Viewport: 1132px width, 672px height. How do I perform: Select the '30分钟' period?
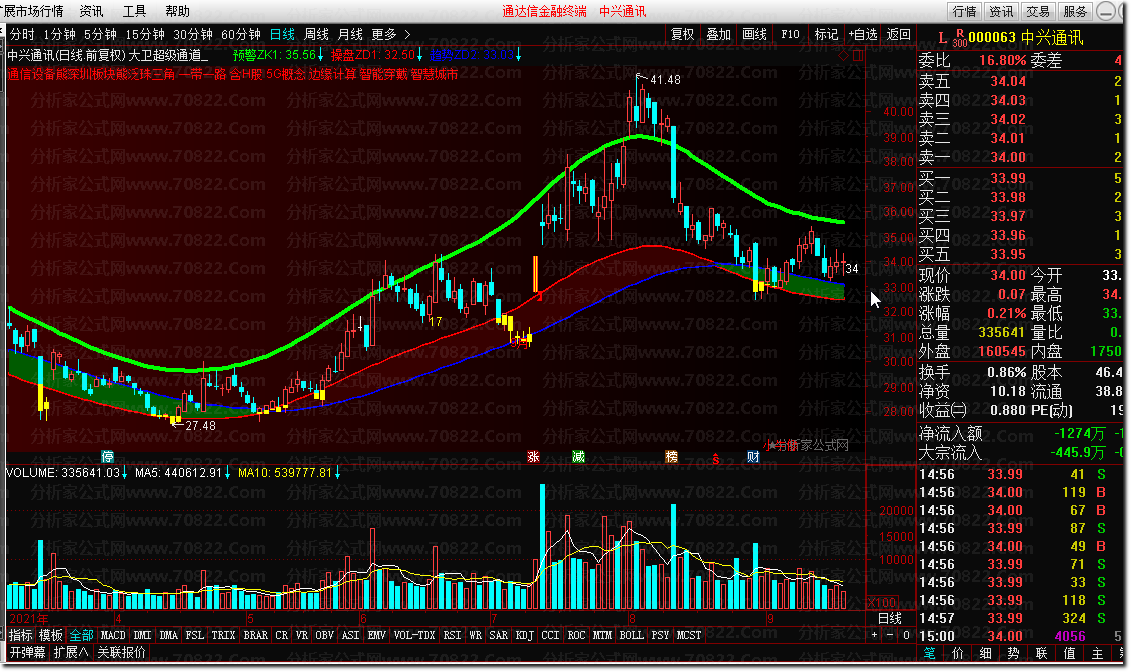(193, 34)
